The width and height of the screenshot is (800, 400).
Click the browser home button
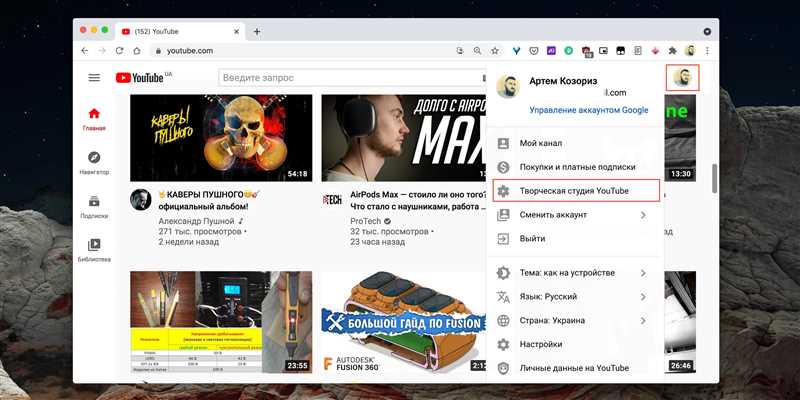click(137, 51)
